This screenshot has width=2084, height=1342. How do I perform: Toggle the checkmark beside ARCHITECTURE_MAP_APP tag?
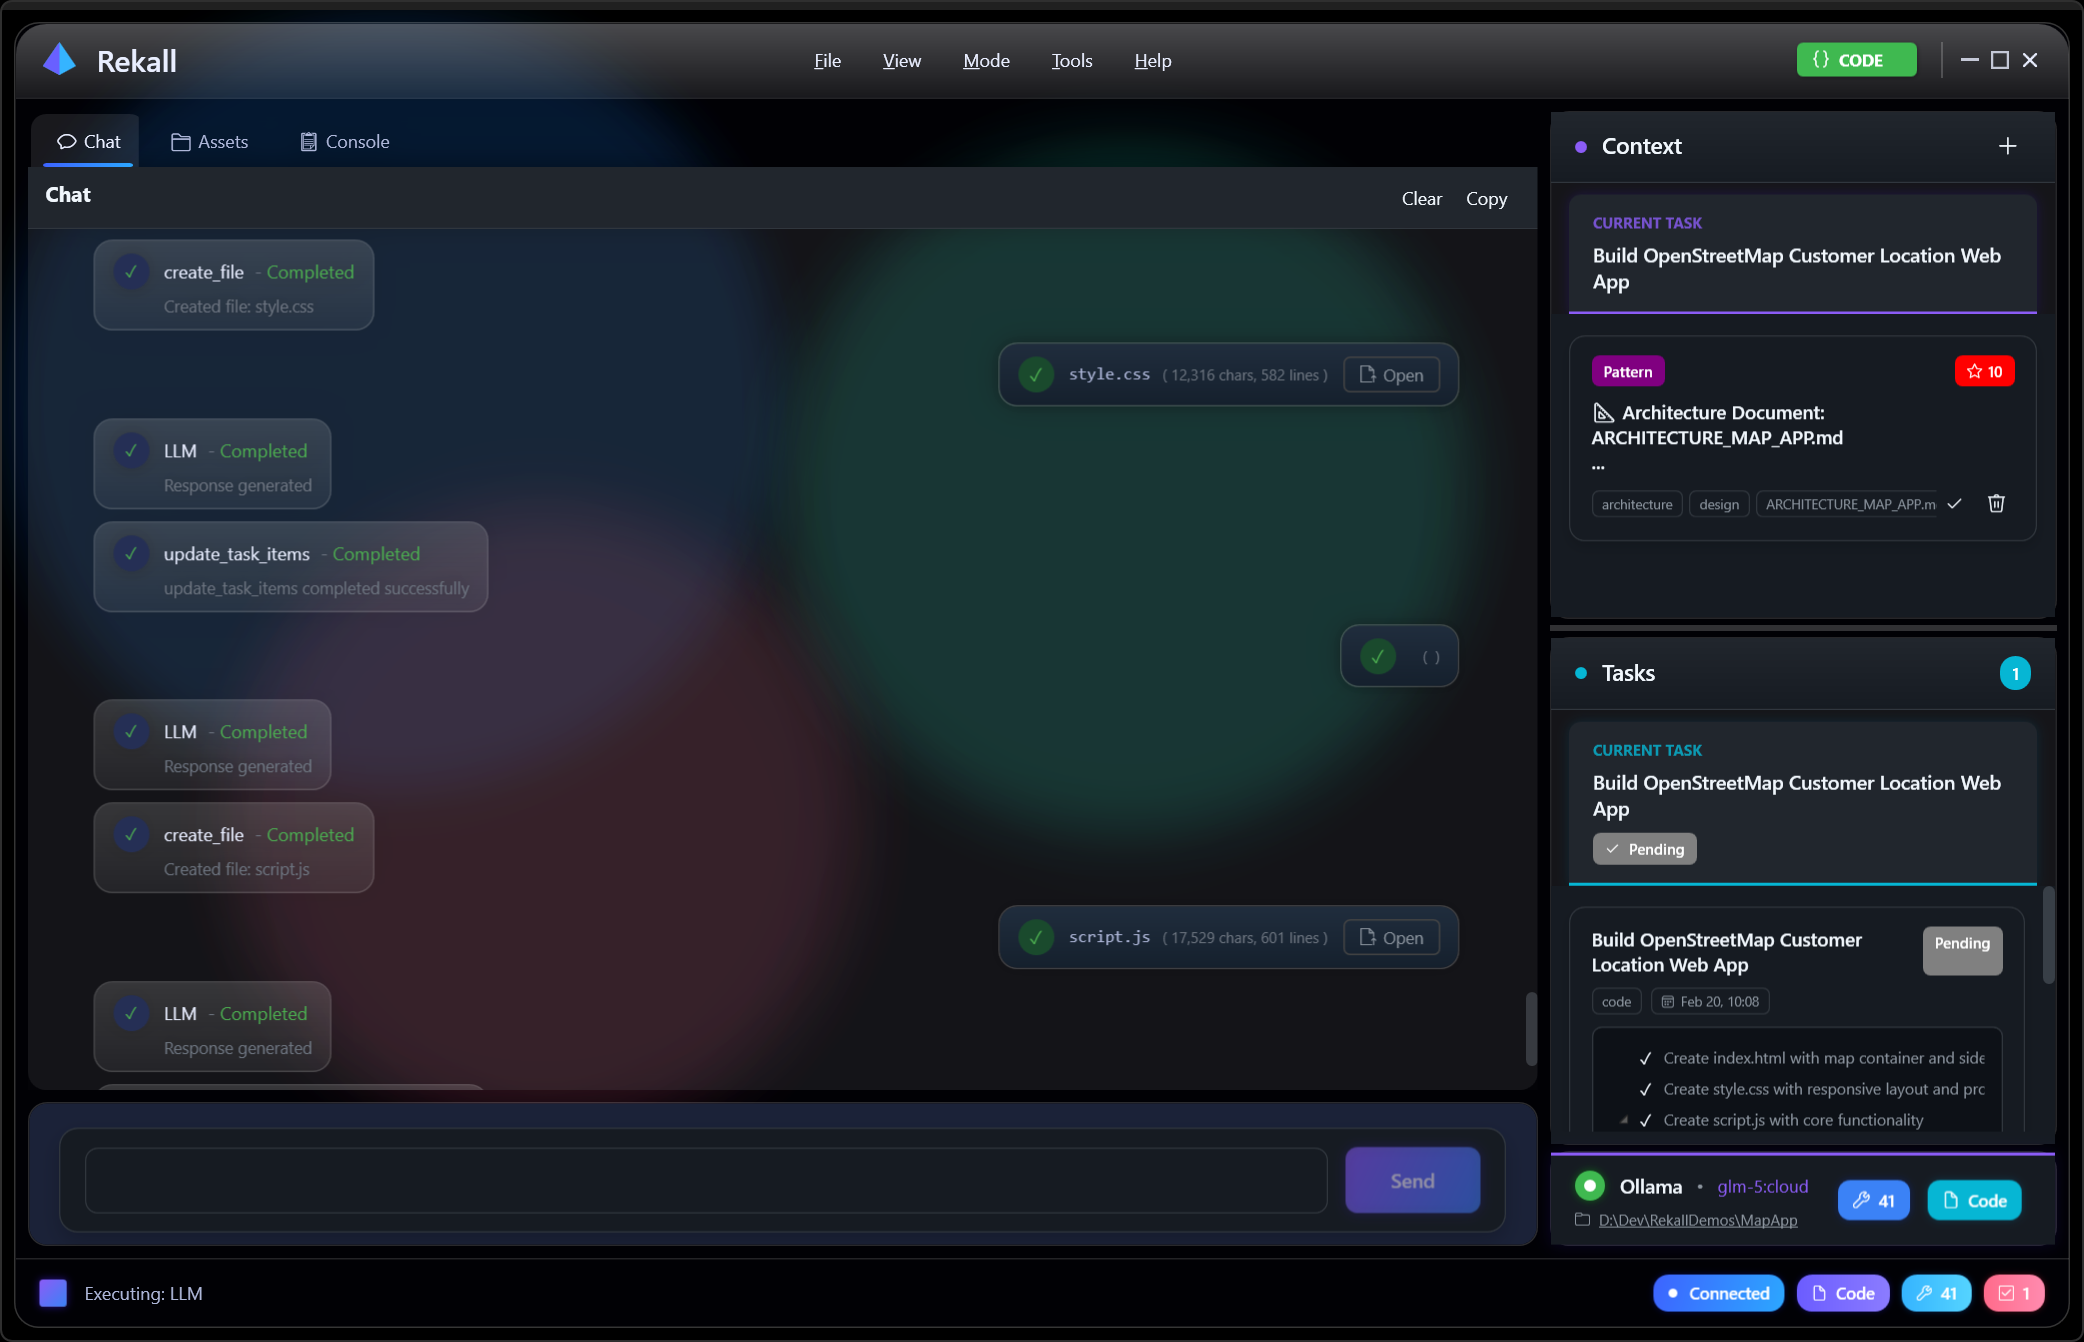(x=1953, y=503)
